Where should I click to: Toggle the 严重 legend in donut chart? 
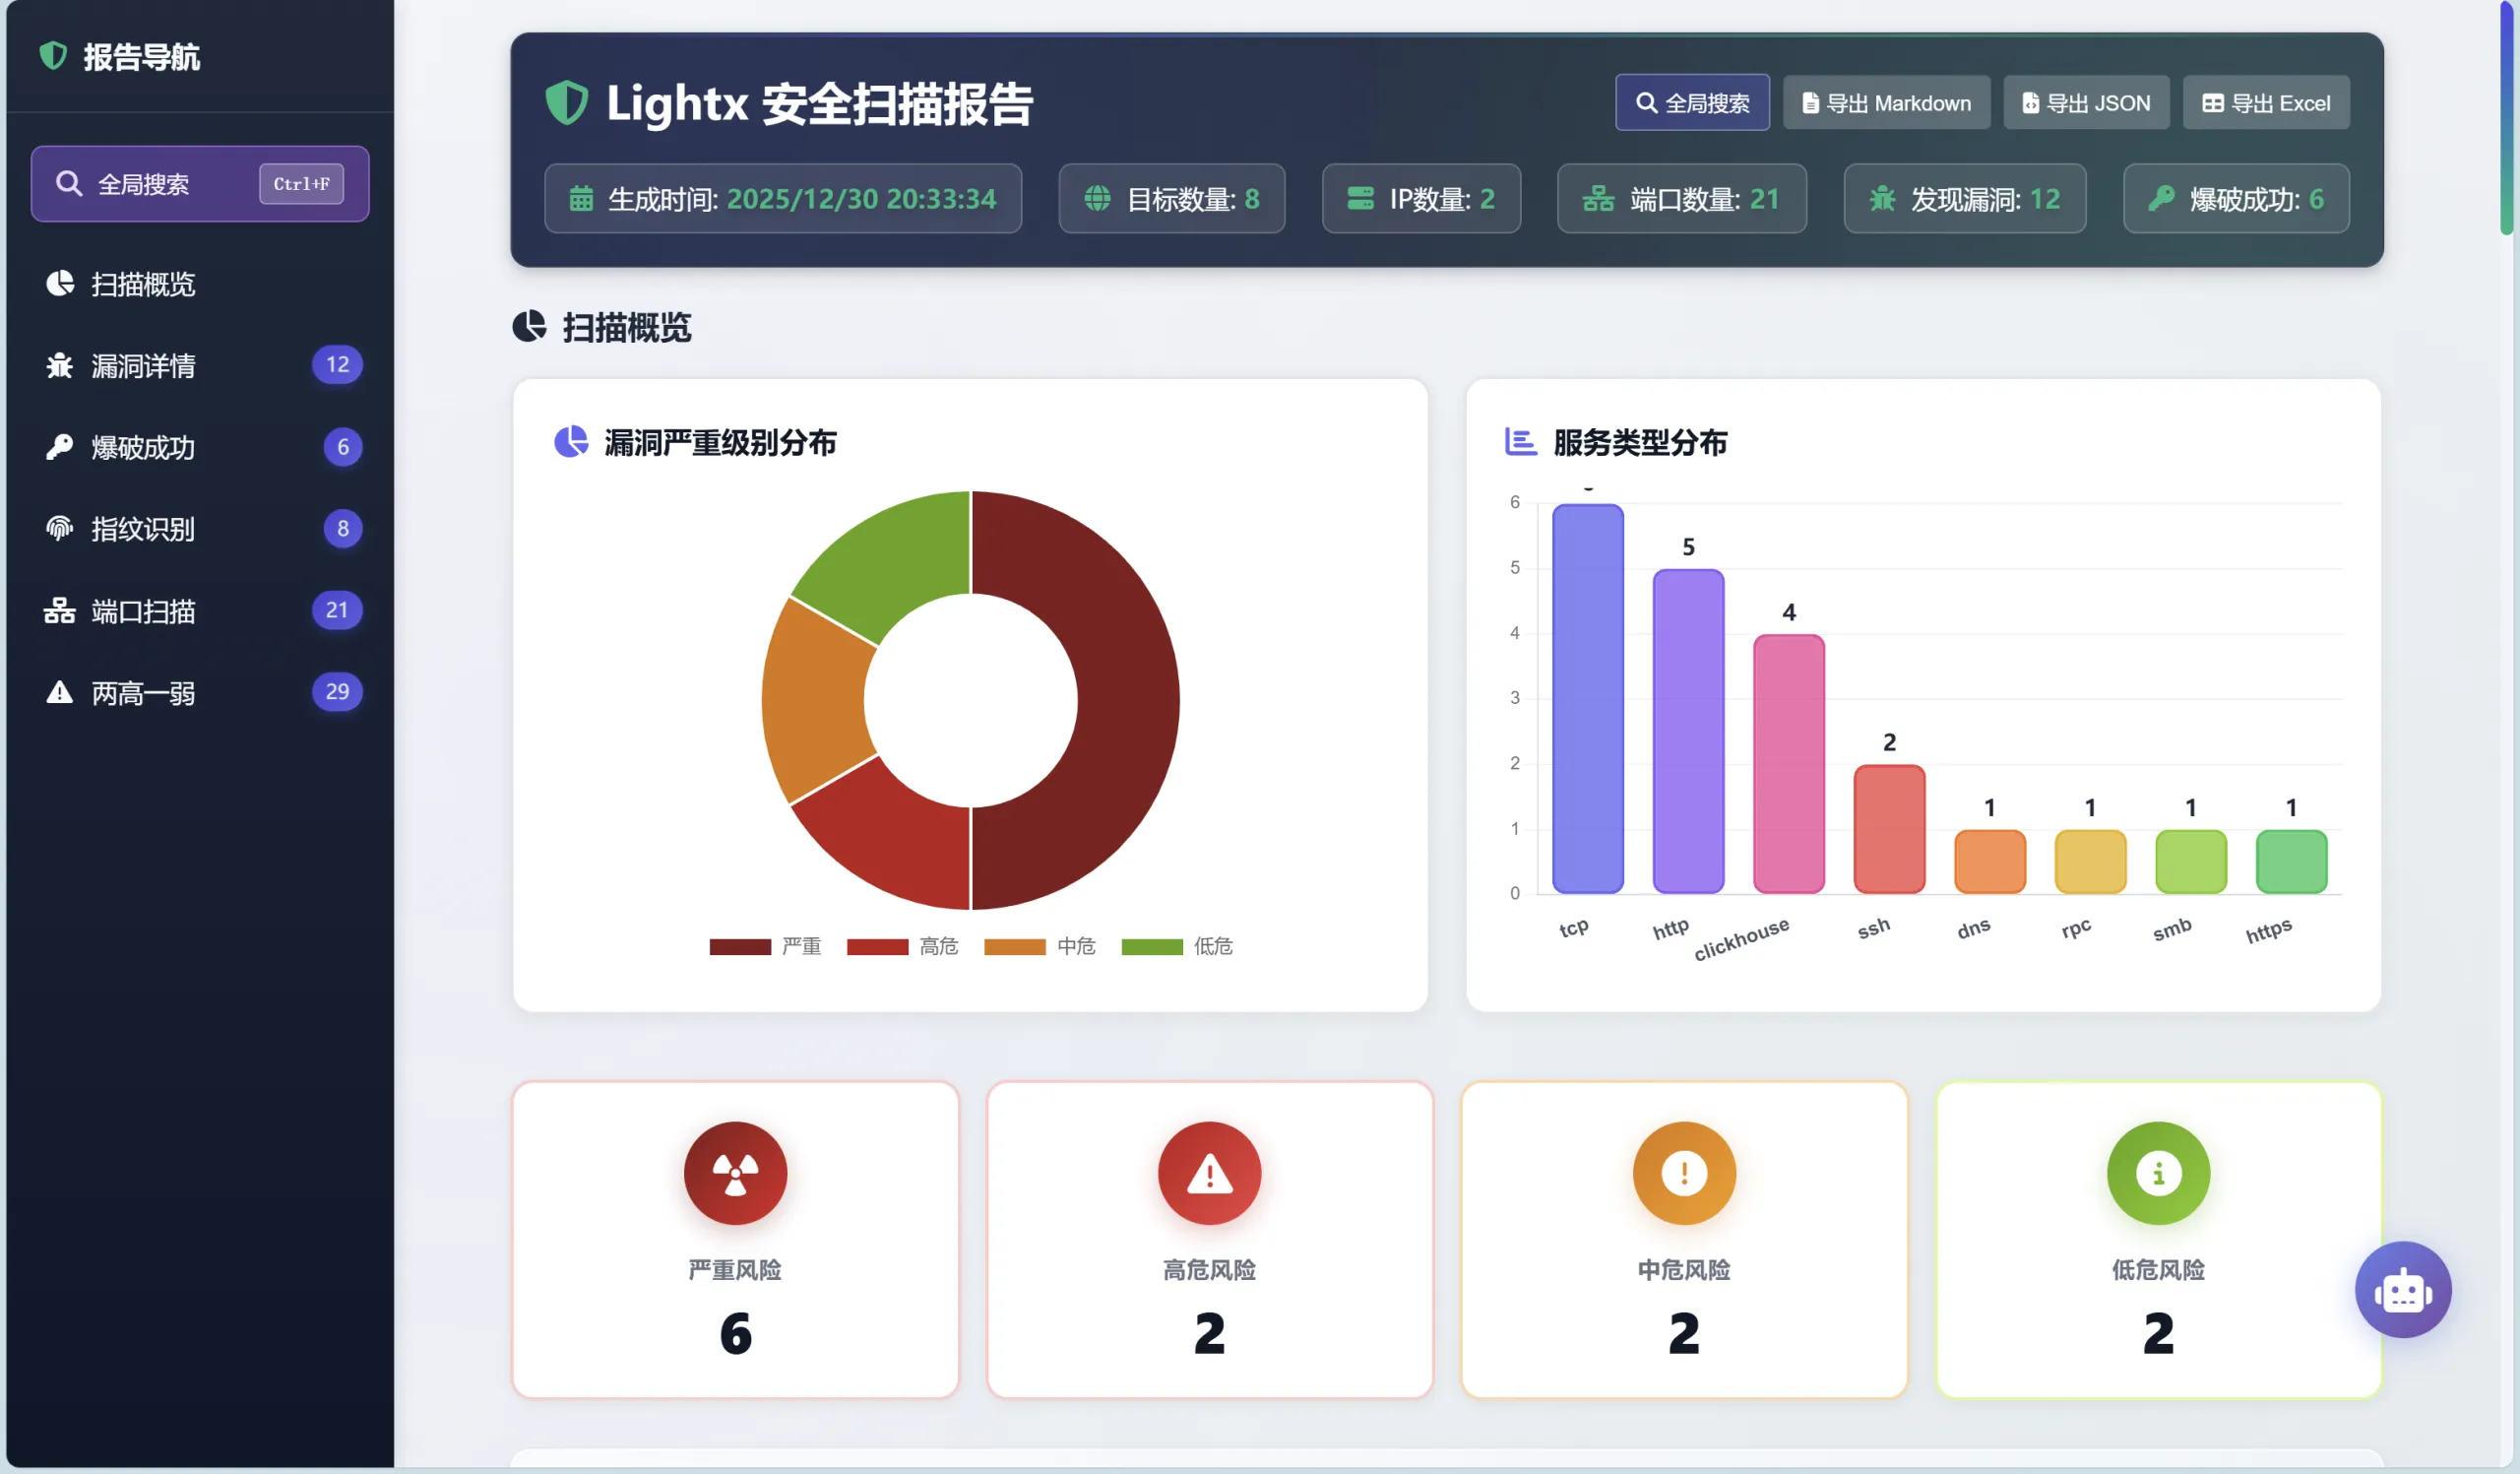(x=767, y=946)
